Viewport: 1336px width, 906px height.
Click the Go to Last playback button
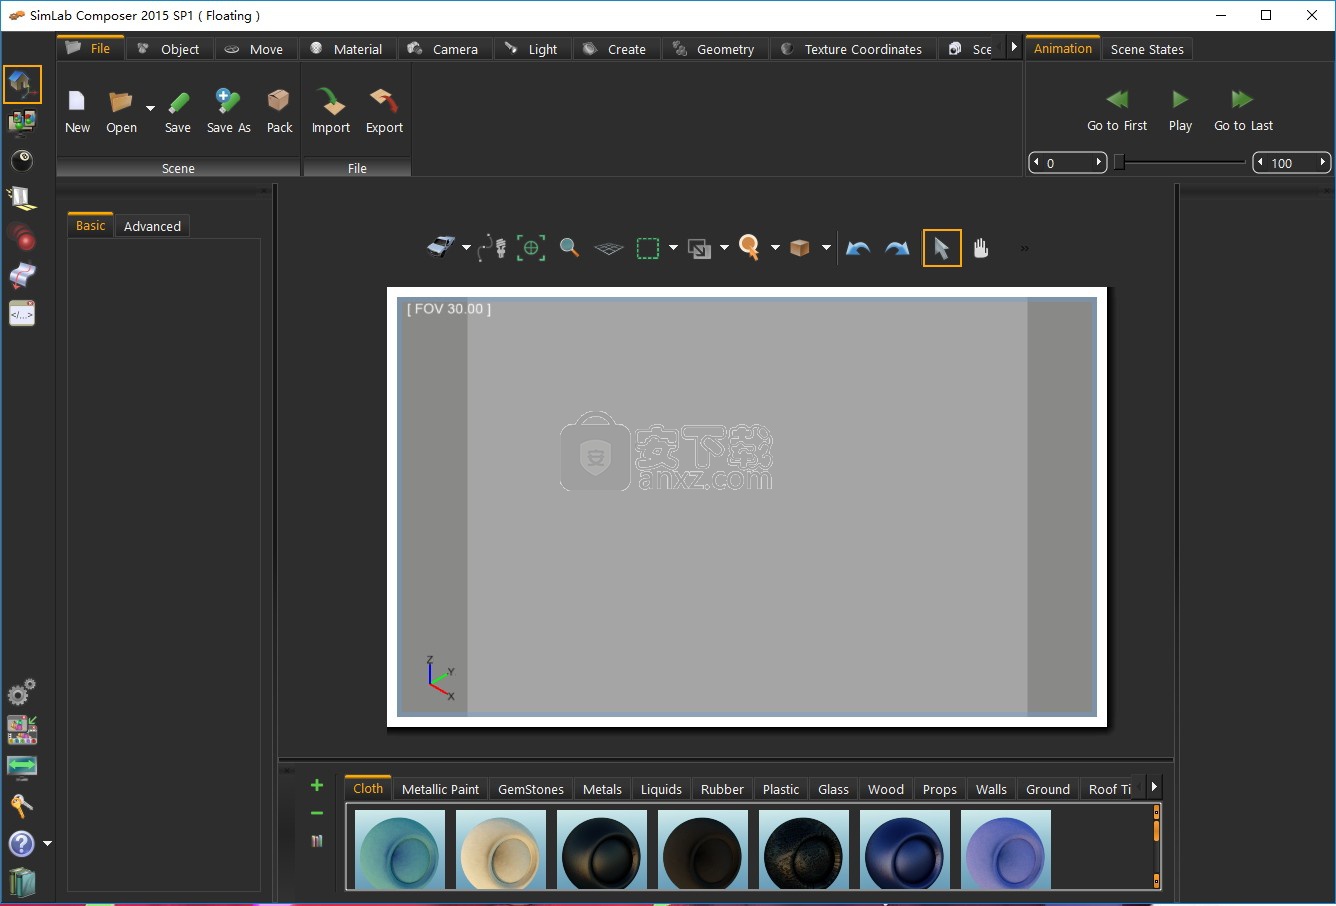tap(1243, 110)
